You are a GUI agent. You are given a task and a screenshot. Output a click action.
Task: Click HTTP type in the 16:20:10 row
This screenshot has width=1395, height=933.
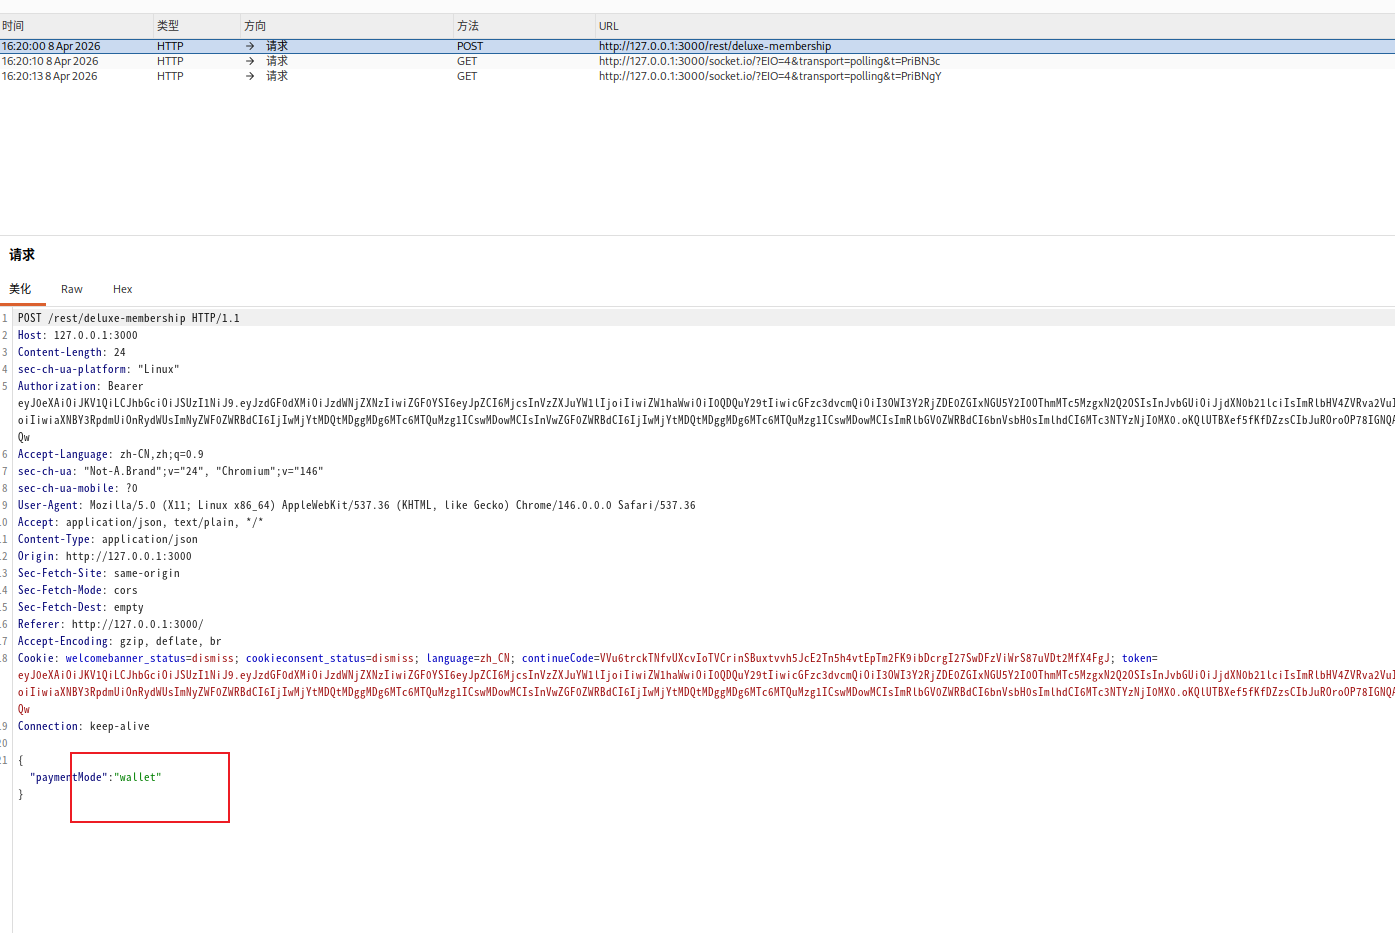(x=170, y=61)
